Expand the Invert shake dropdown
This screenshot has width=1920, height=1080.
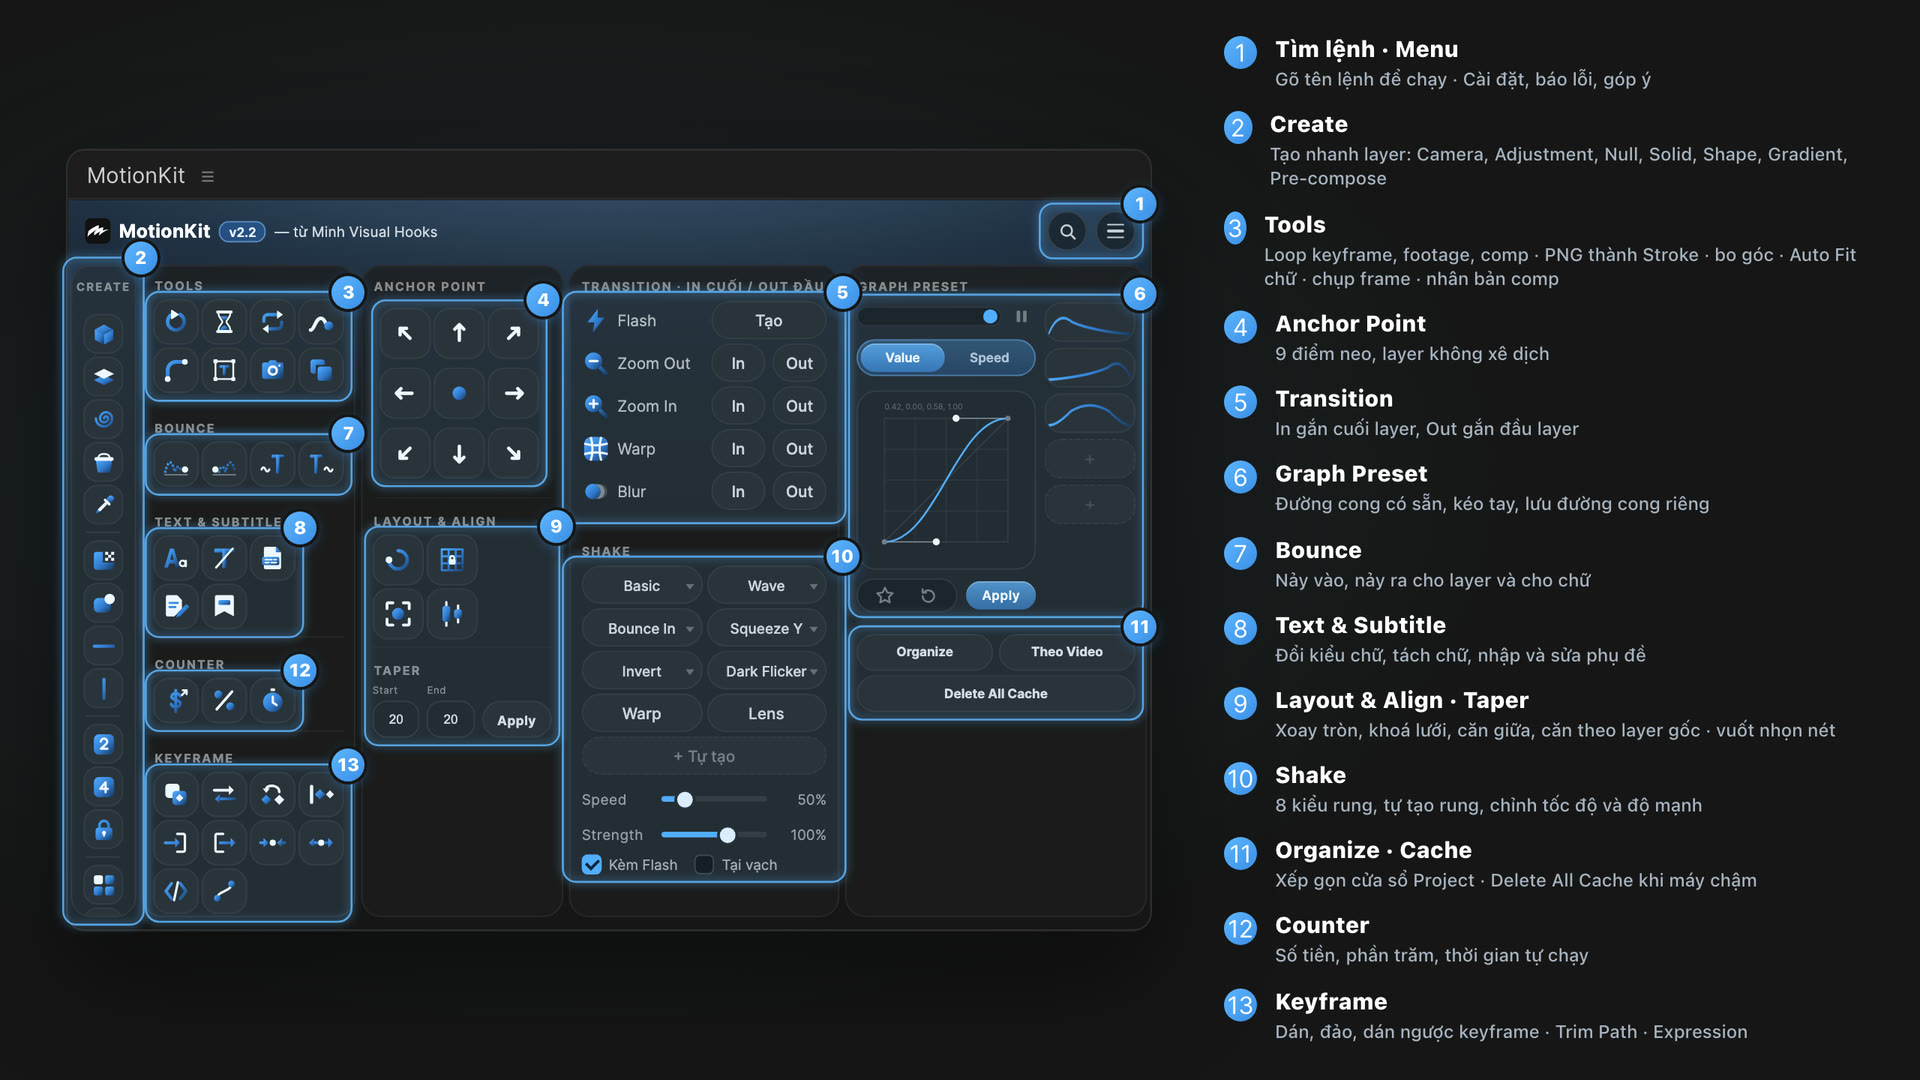click(641, 672)
